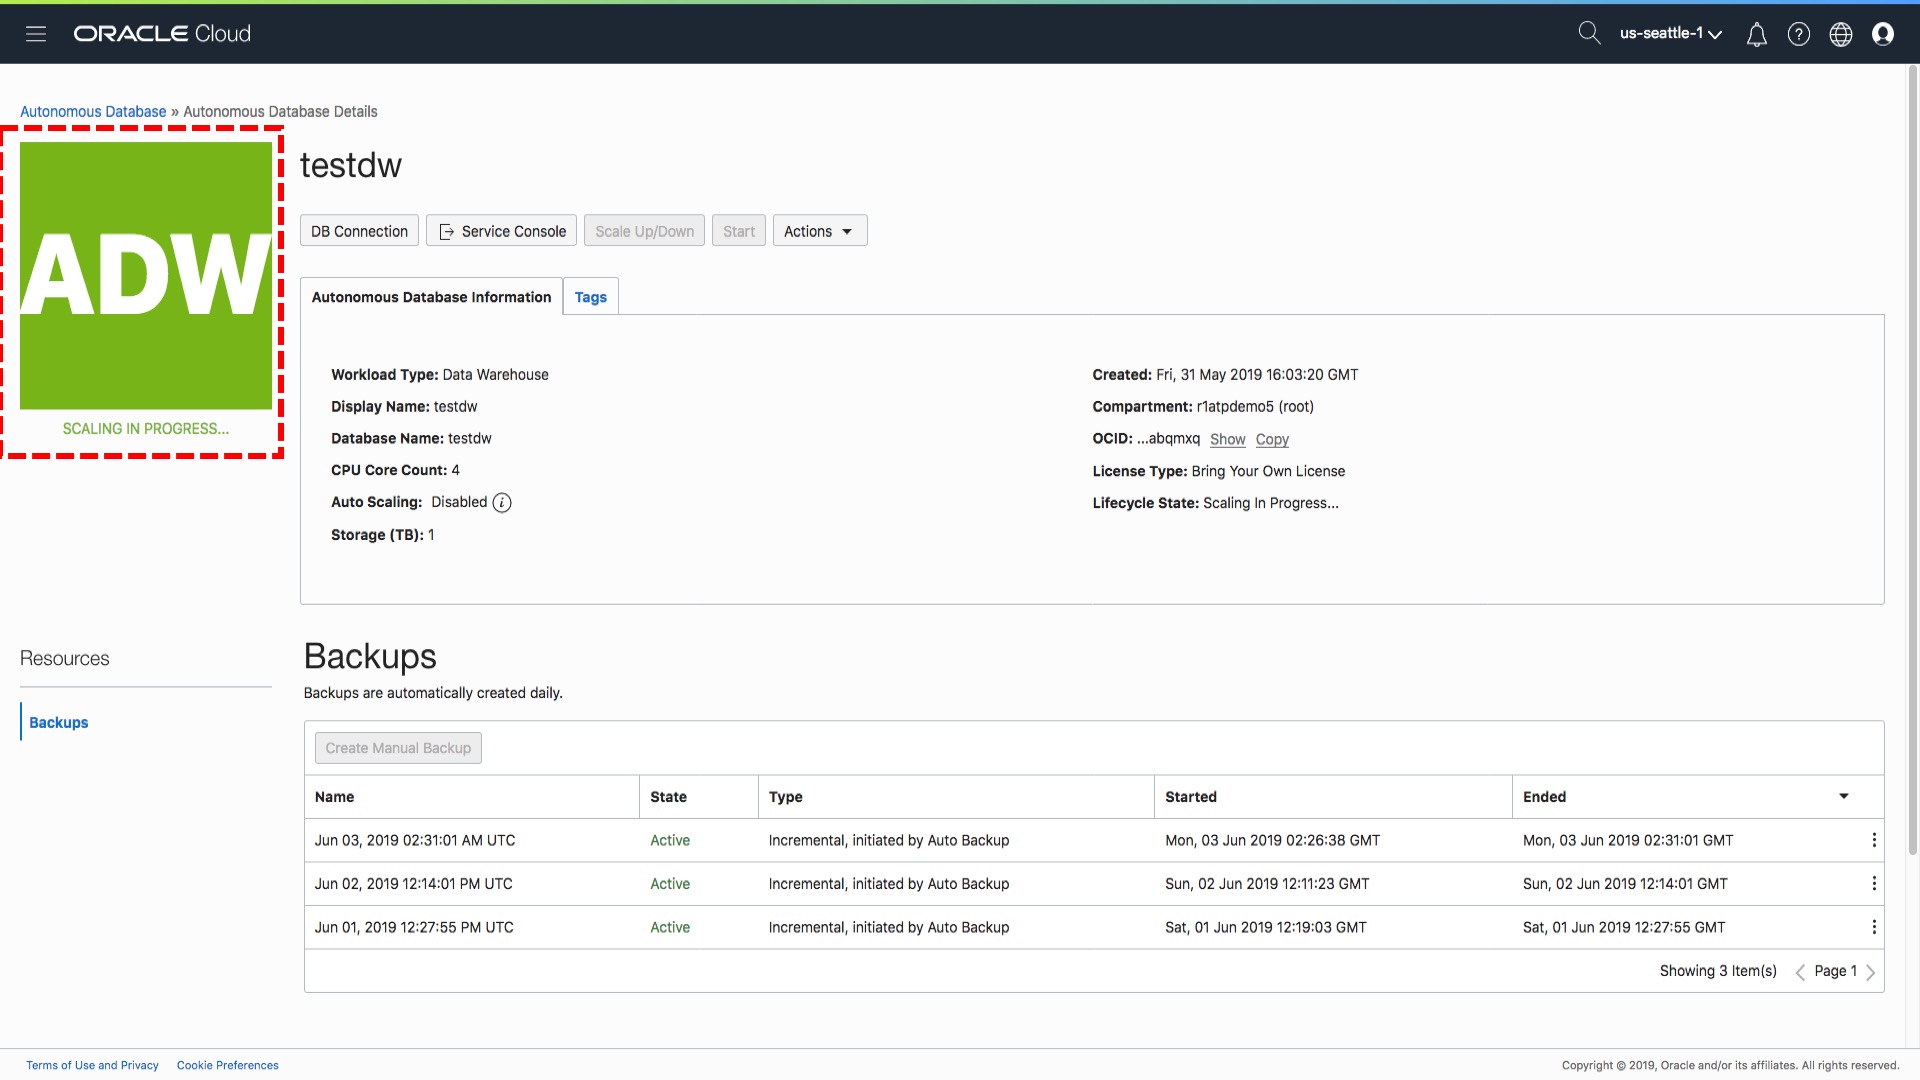Open the help question mark icon
This screenshot has width=1920, height=1080.
(1798, 35)
